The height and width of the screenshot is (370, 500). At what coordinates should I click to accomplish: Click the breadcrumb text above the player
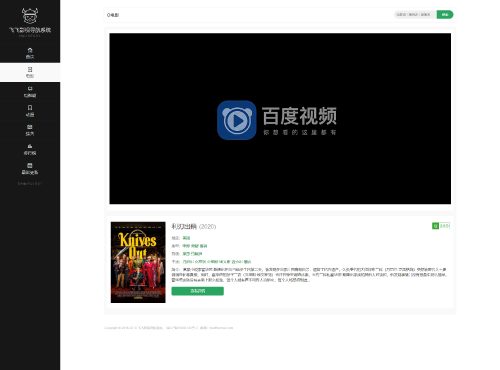(x=113, y=15)
